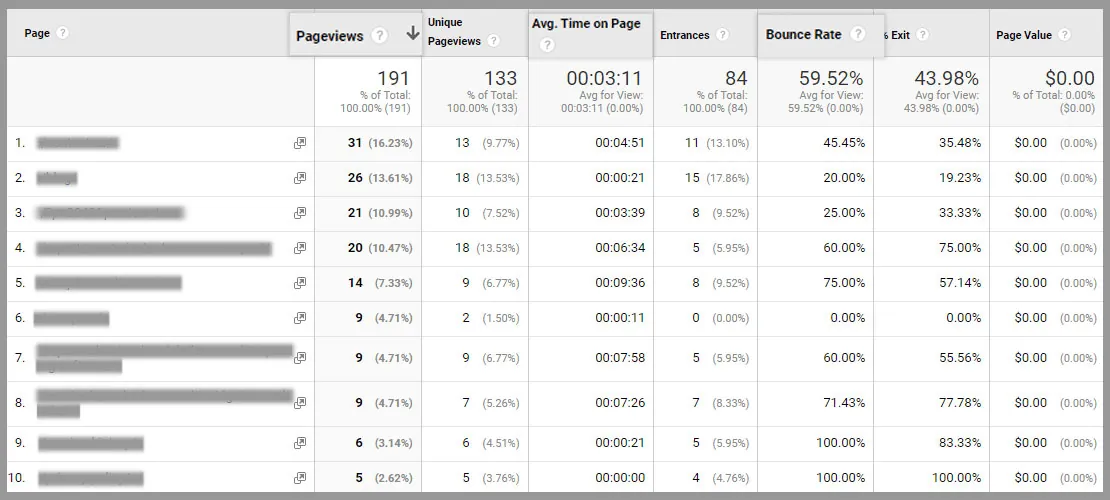The width and height of the screenshot is (1110, 500).
Task: Click the pageviews value 31 (16.23%)
Action: pyautogui.click(x=379, y=143)
